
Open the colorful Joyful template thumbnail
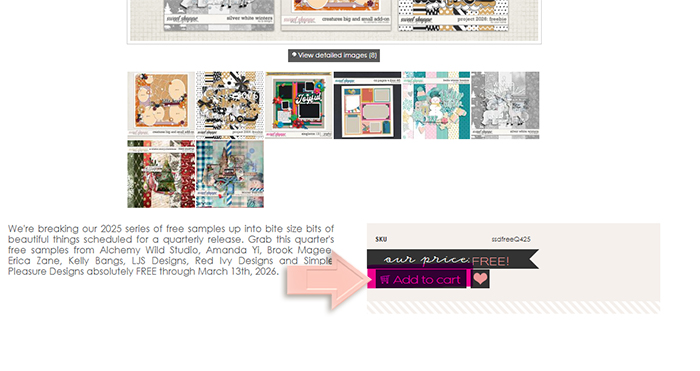click(x=299, y=105)
